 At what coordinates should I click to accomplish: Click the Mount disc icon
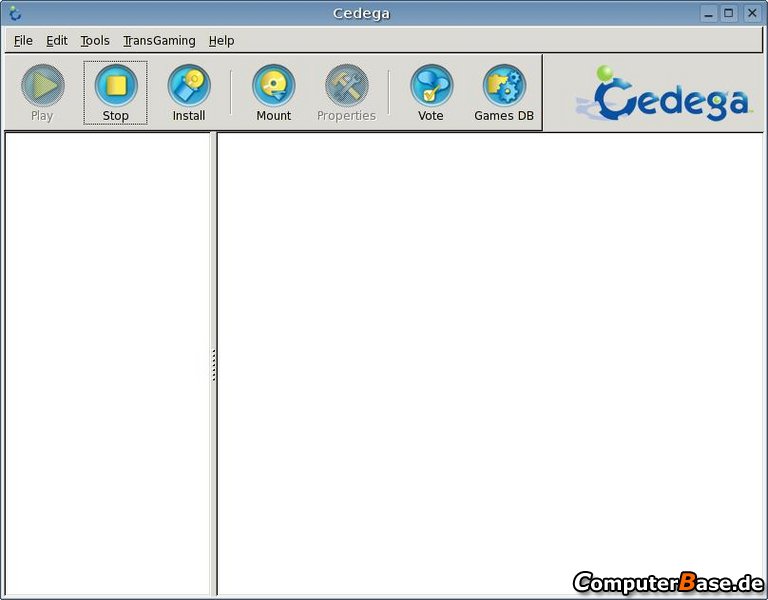274,86
